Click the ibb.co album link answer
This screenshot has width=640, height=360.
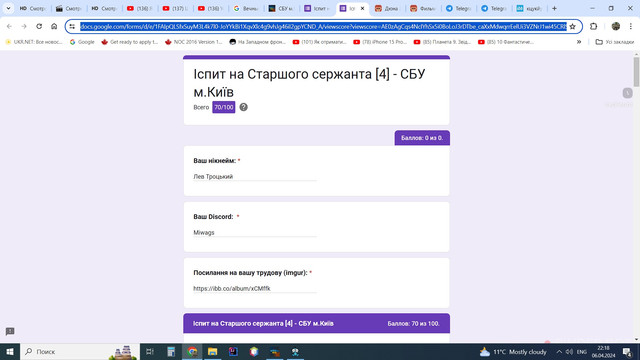232,288
